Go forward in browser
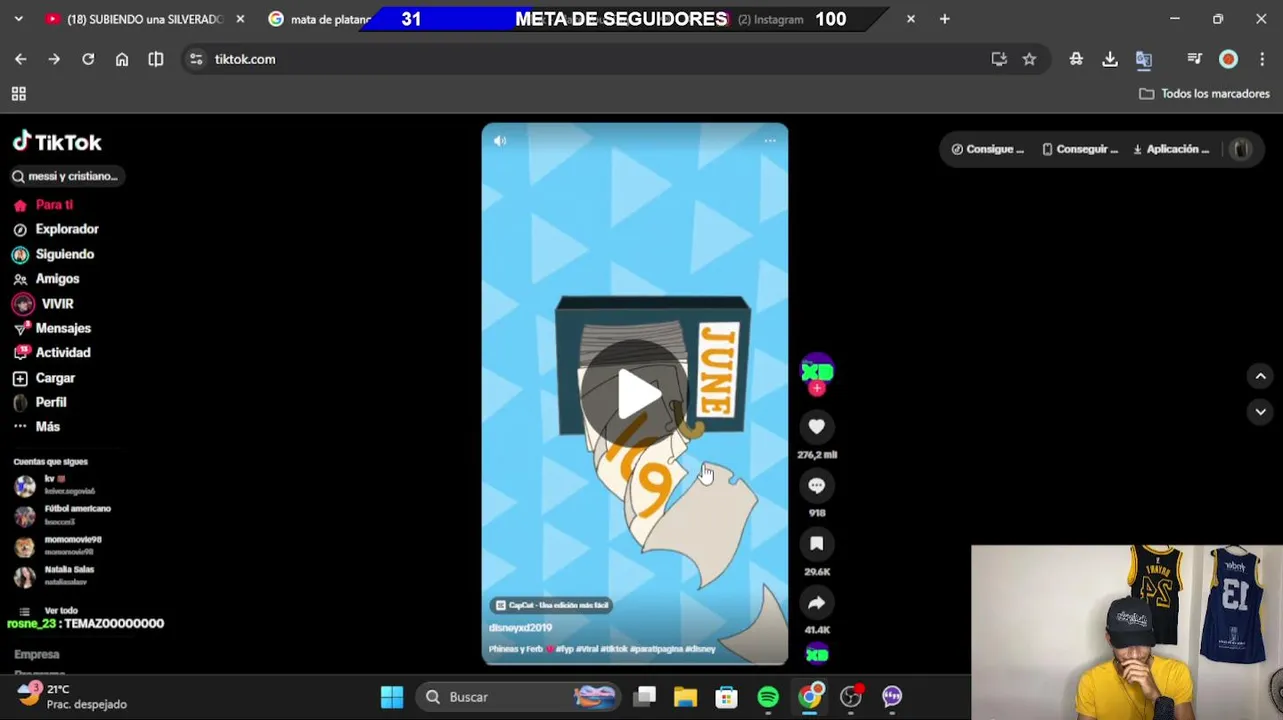 point(54,59)
